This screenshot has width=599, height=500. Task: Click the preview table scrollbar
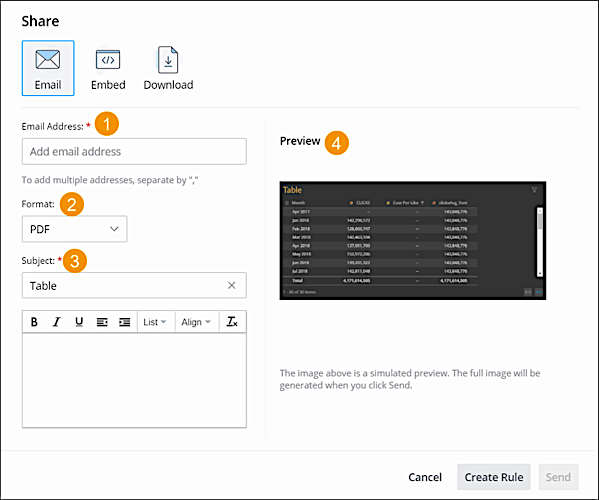point(540,242)
